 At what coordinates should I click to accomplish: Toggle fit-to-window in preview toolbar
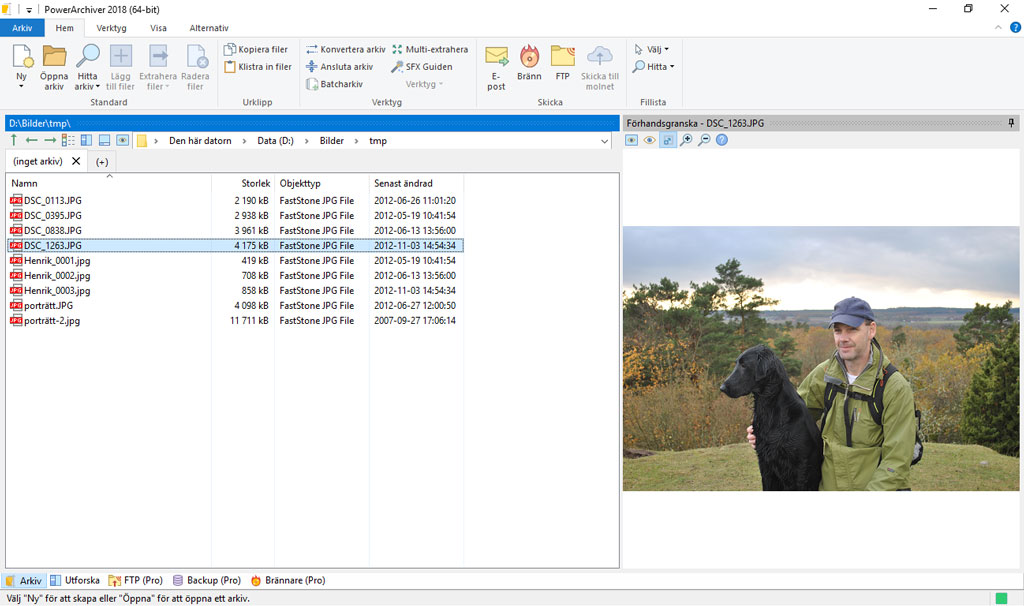click(667, 140)
